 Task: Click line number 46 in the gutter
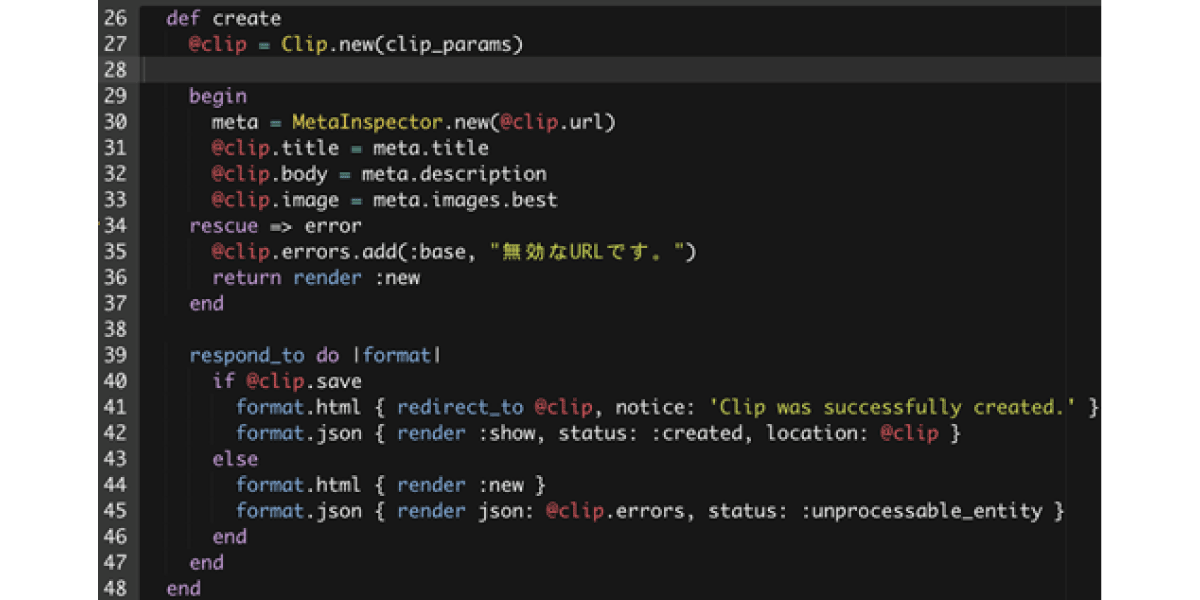(x=115, y=538)
